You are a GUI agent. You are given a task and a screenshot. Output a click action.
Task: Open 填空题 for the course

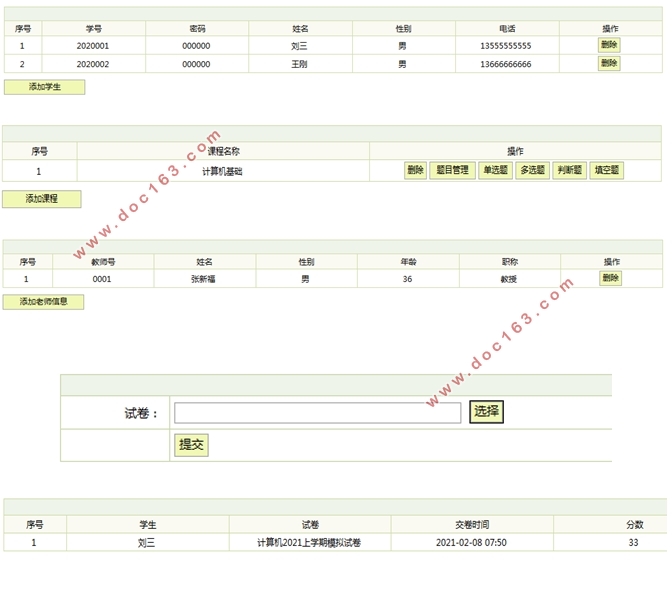tap(607, 171)
